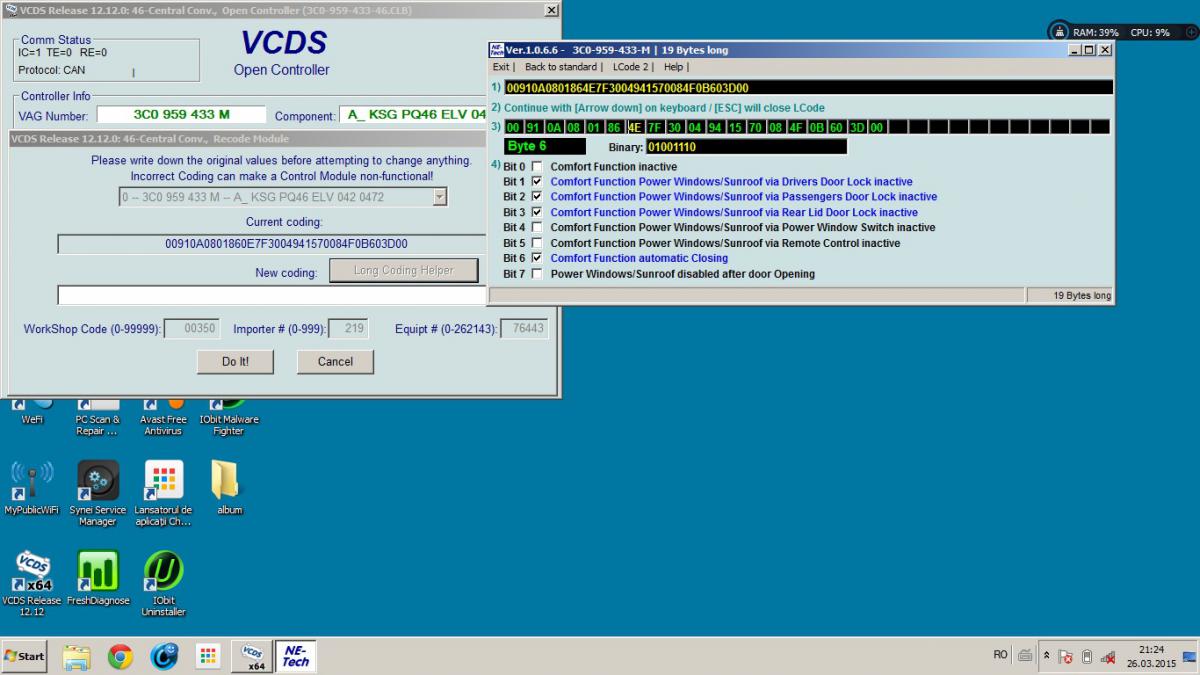Image resolution: width=1200 pixels, height=675 pixels.
Task: Click the Binary value field 01001110
Action: [746, 147]
